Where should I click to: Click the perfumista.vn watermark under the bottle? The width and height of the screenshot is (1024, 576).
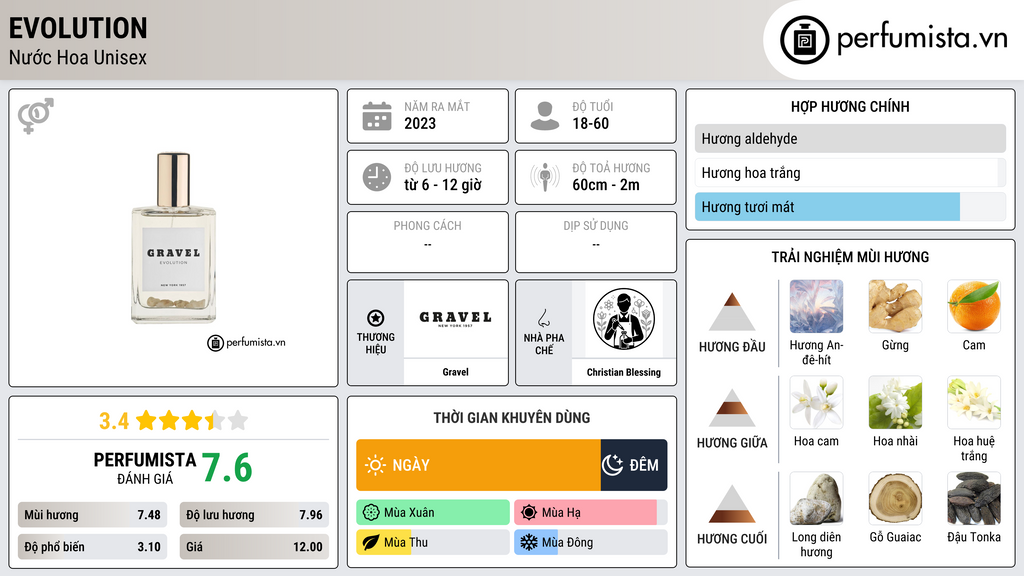point(247,342)
